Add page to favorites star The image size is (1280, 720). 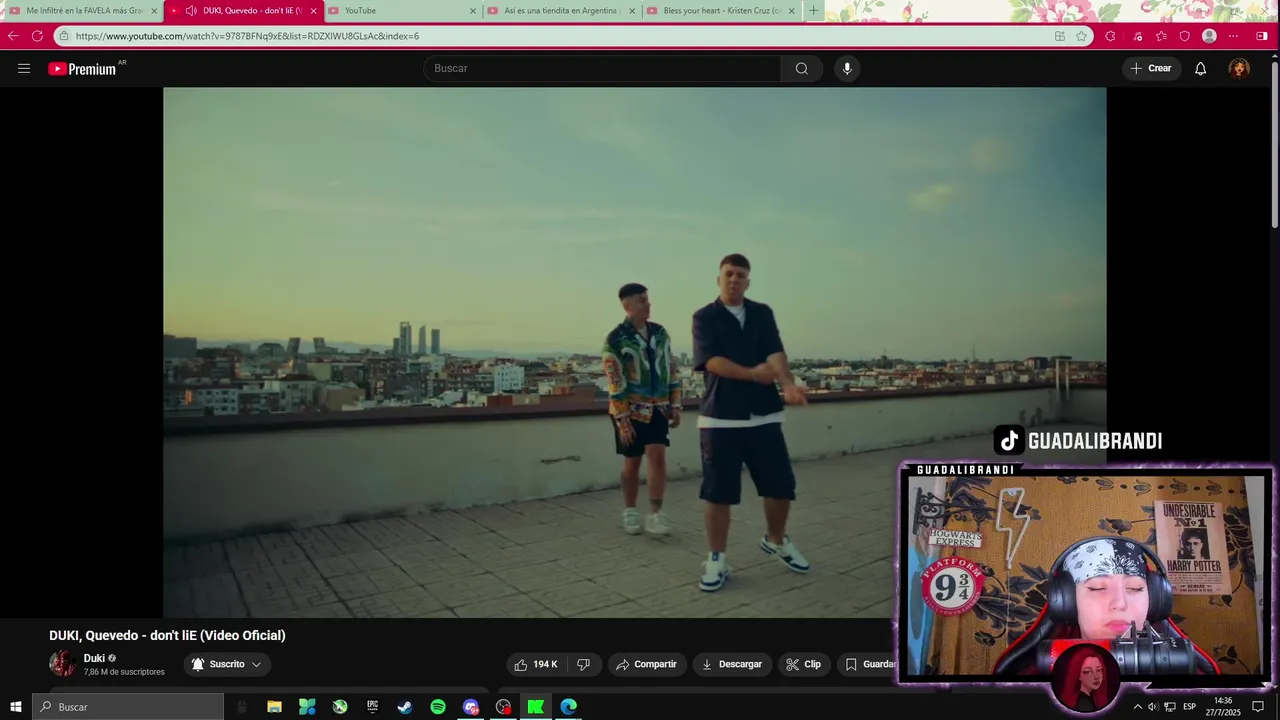point(1081,36)
